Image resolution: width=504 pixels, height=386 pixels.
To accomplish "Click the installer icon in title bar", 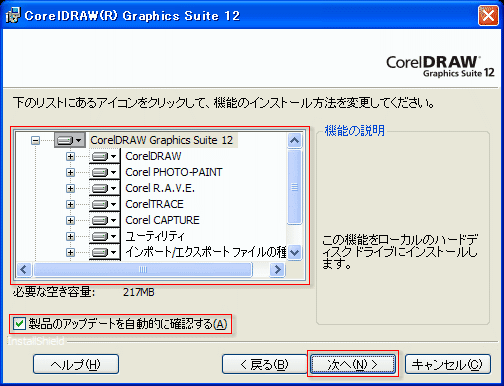I will click(13, 15).
